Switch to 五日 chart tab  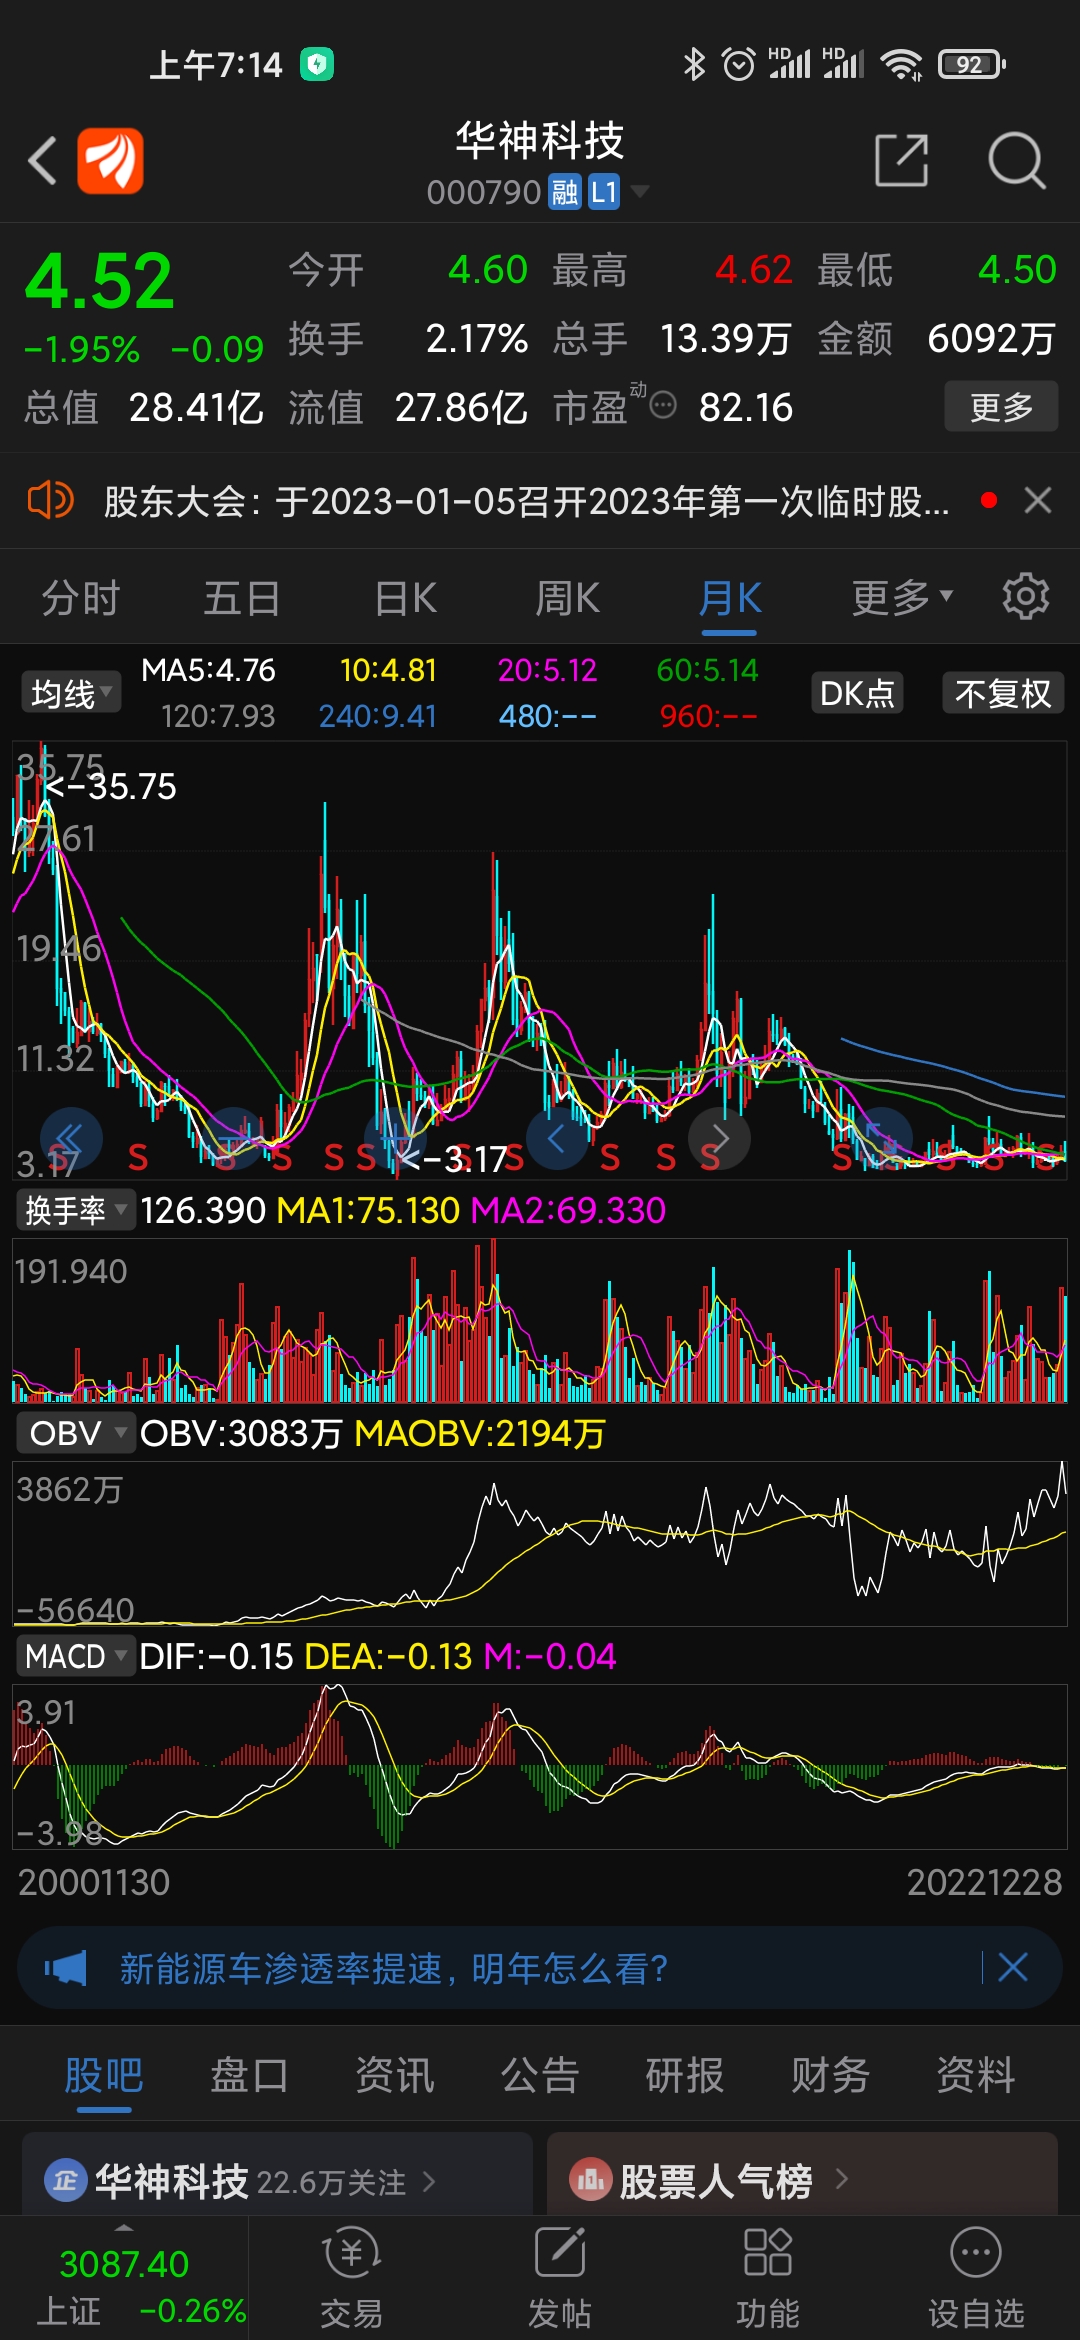coord(242,598)
